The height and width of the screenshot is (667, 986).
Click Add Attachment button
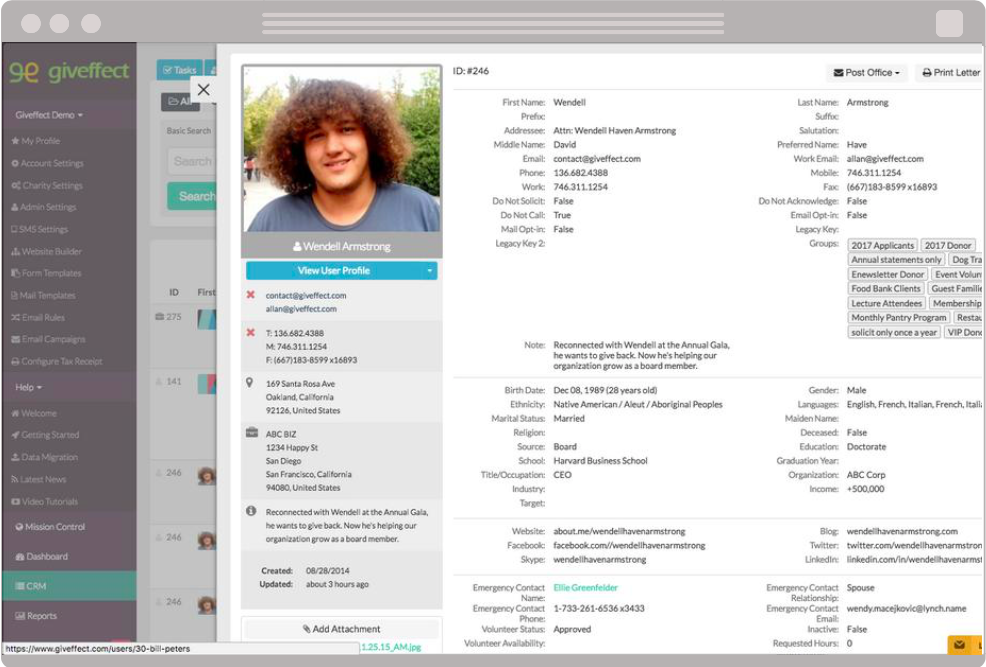341,629
